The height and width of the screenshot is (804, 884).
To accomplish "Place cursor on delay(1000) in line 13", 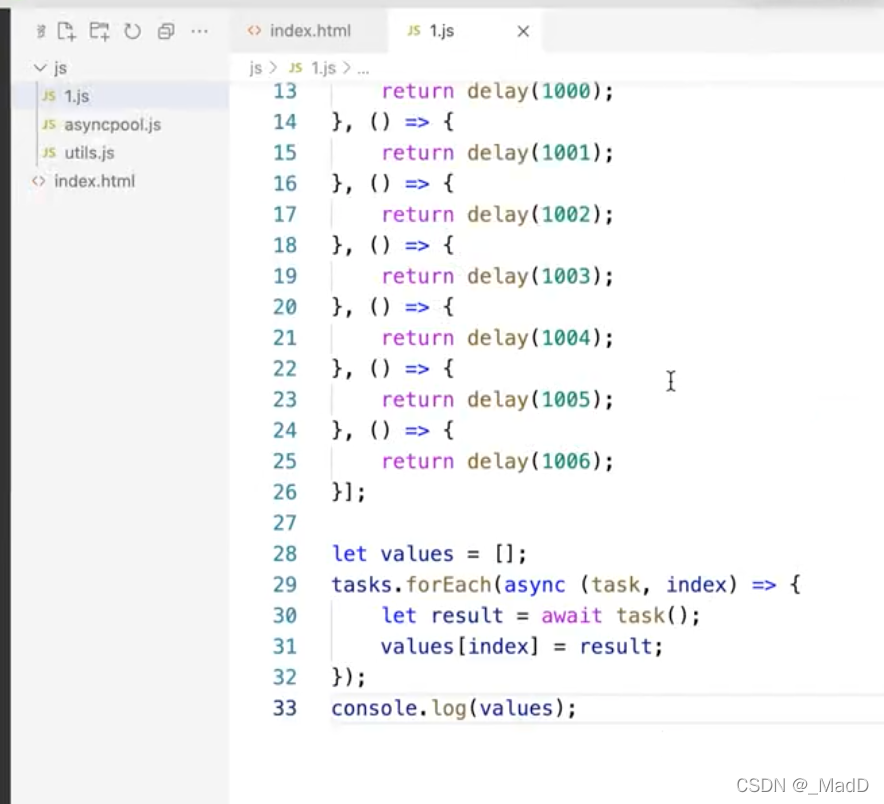I will [x=534, y=91].
